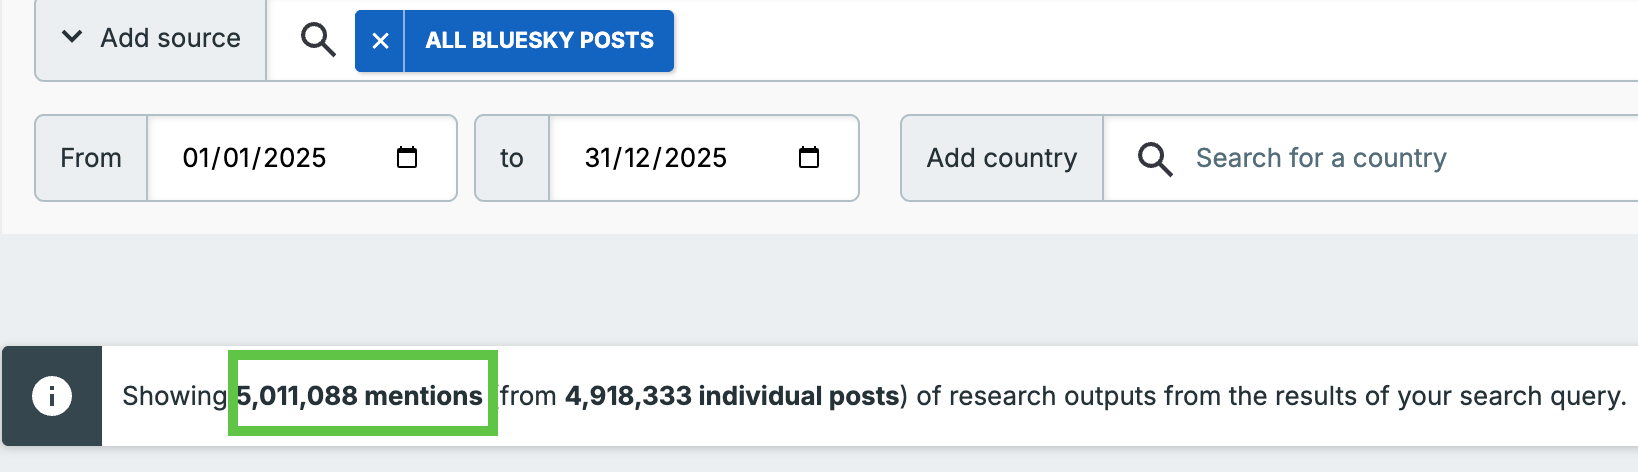Click the source search magnifier icon

[x=318, y=40]
